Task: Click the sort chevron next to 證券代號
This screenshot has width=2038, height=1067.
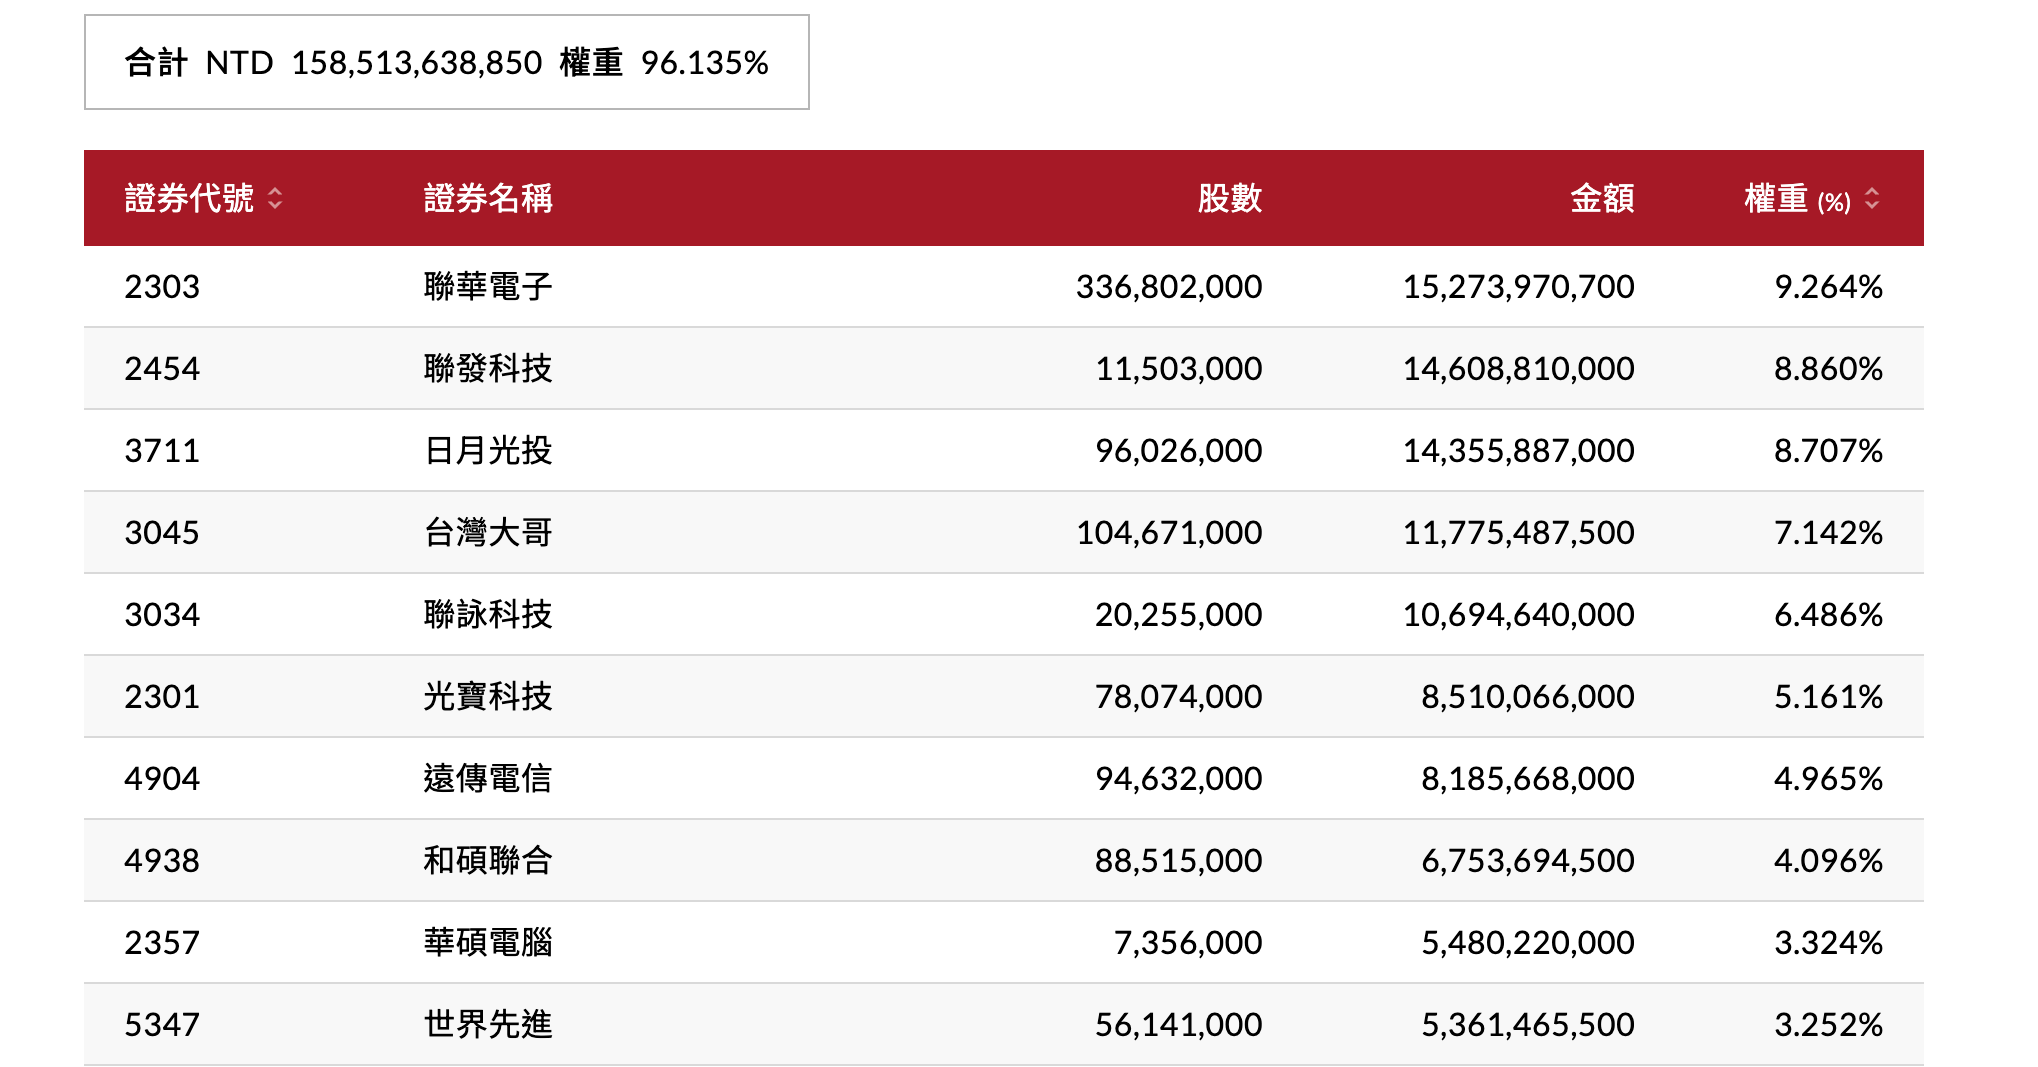Action: coord(274,198)
